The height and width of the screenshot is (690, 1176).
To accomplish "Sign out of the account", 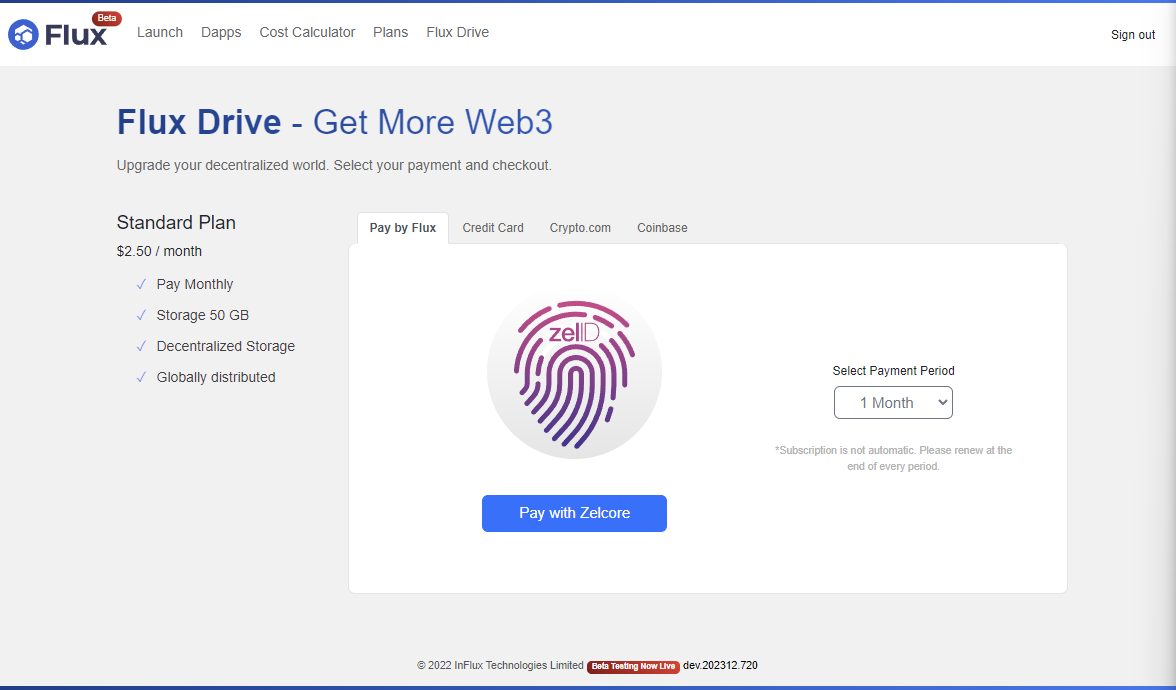I will pos(1132,34).
